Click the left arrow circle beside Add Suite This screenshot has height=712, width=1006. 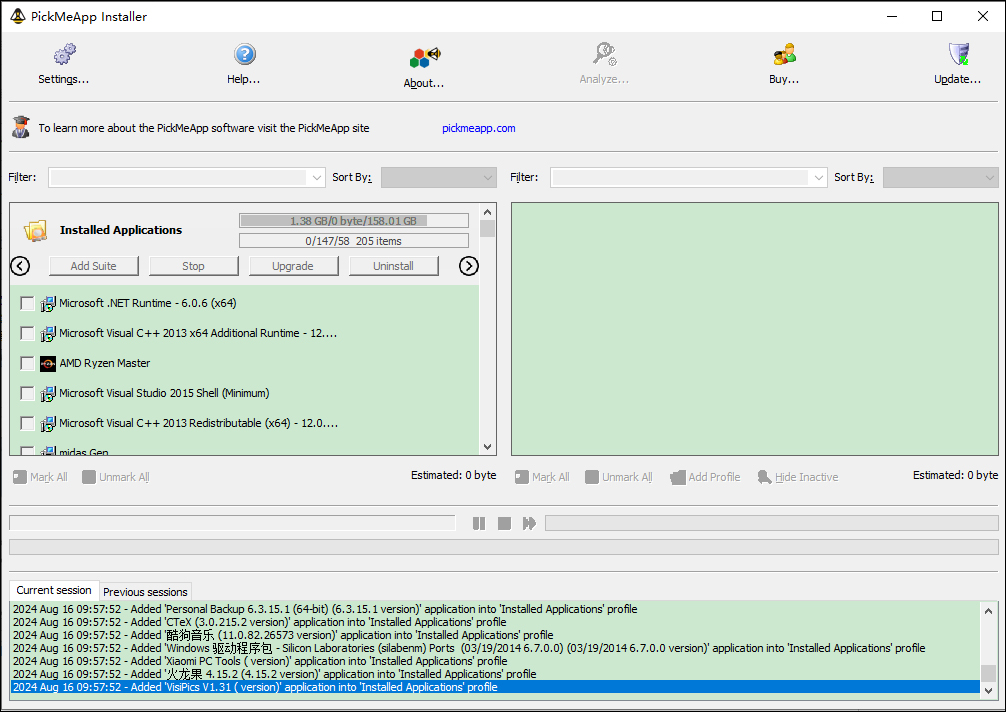pyautogui.click(x=20, y=266)
